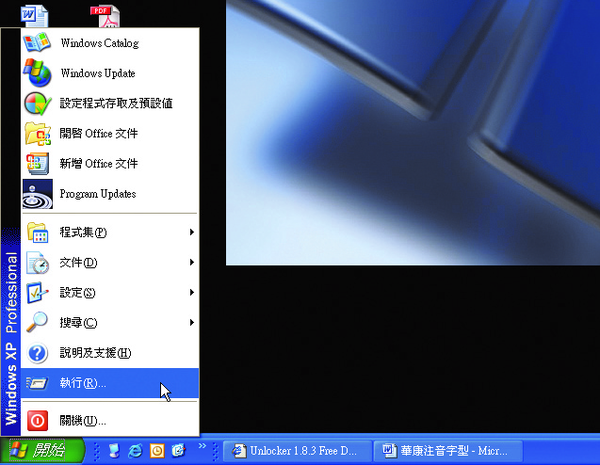Expand hidden quick launch chevron
Screen dimensions: 600x465
[x=202, y=446]
